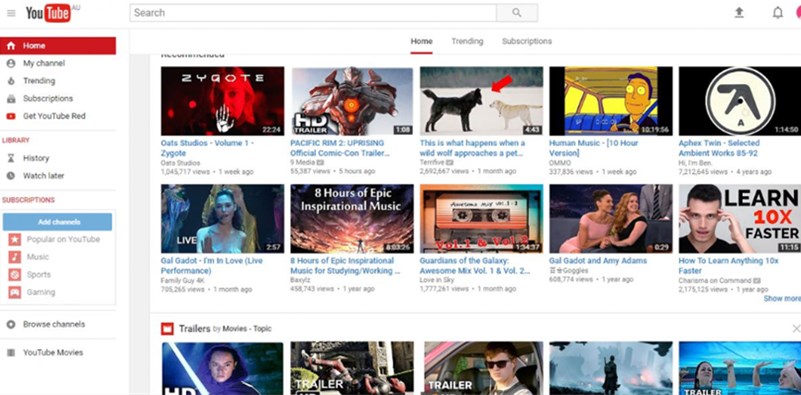Image resolution: width=801 pixels, height=395 pixels.
Task: Click the Music note icon
Action: pyautogui.click(x=15, y=257)
